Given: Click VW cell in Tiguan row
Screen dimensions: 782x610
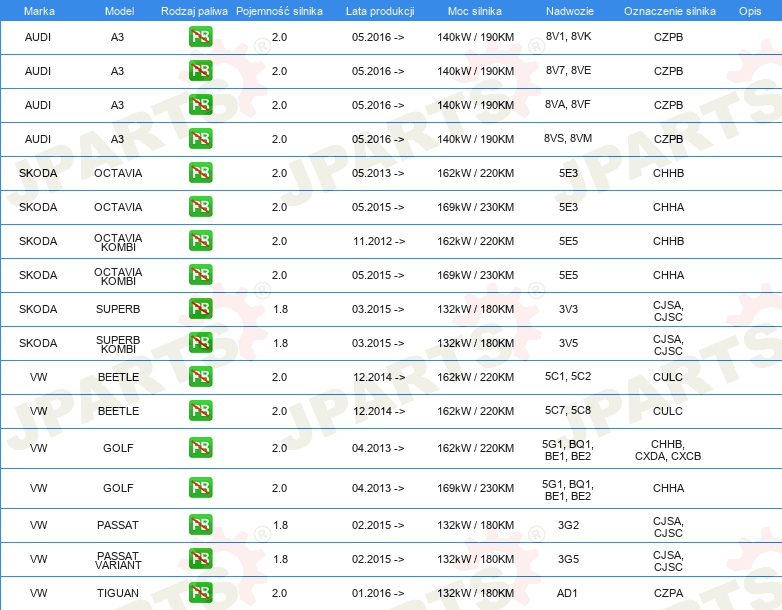Looking at the screenshot, I should 38,593.
